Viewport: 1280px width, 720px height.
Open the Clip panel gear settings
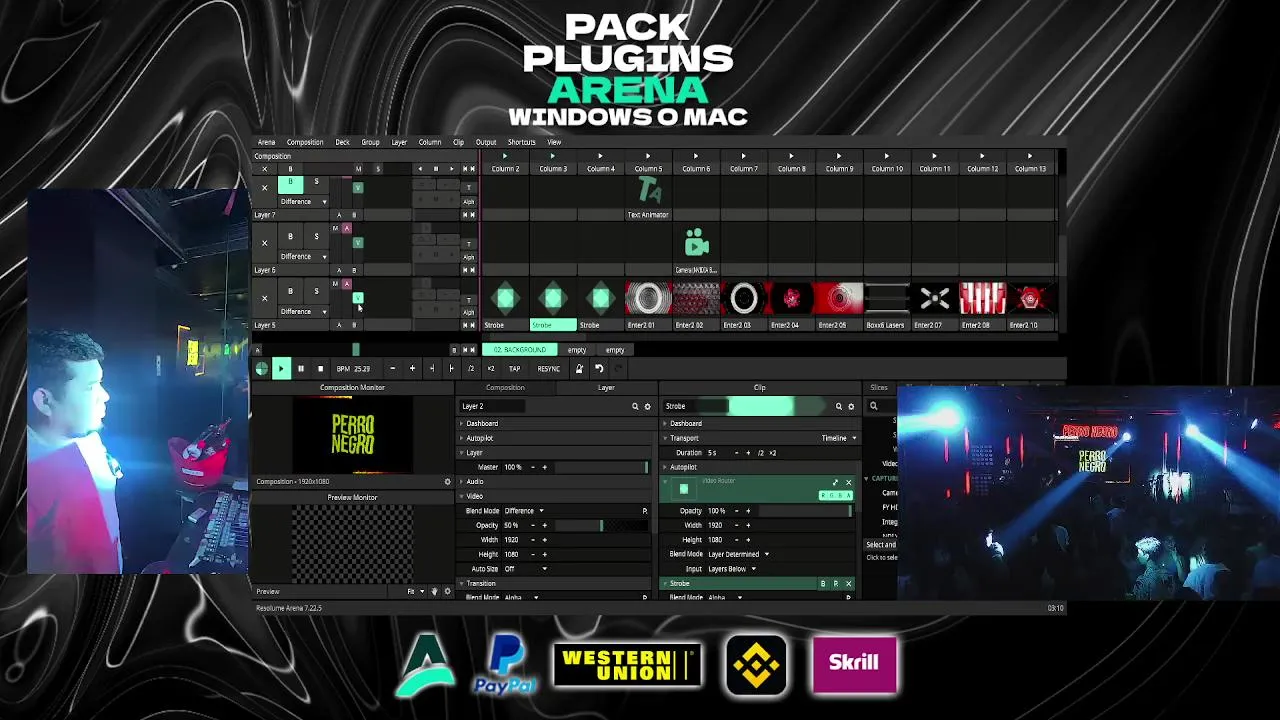pyautogui.click(x=851, y=407)
